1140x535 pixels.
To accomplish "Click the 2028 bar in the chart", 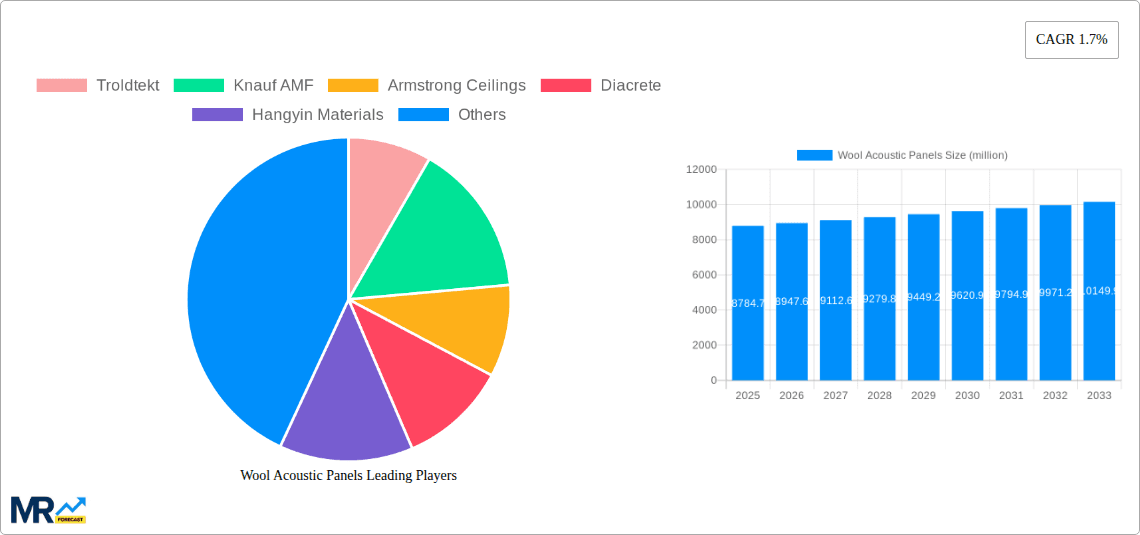I will 880,299.
